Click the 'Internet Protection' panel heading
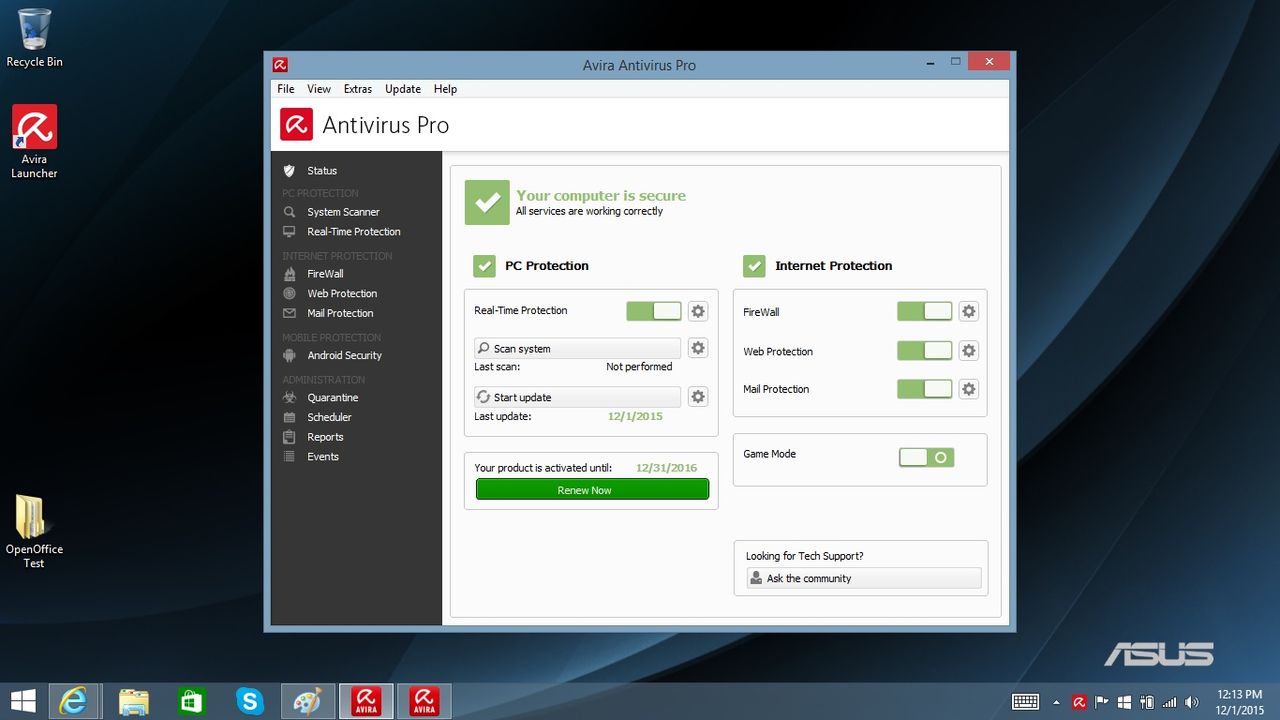This screenshot has height=720, width=1280. 834,266
